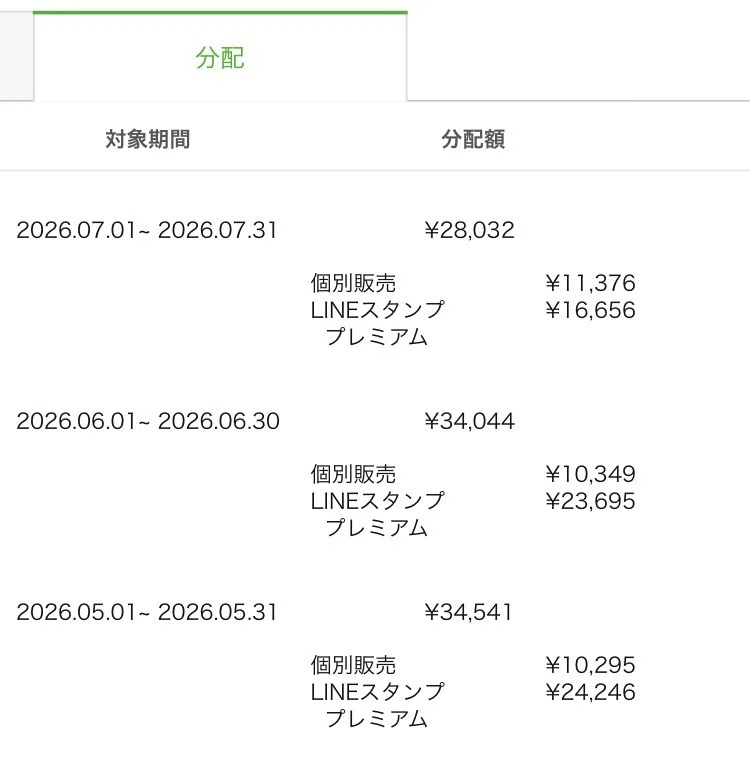
Task: Click LINEスタンプ プレミアム label under July
Action: tap(377, 323)
